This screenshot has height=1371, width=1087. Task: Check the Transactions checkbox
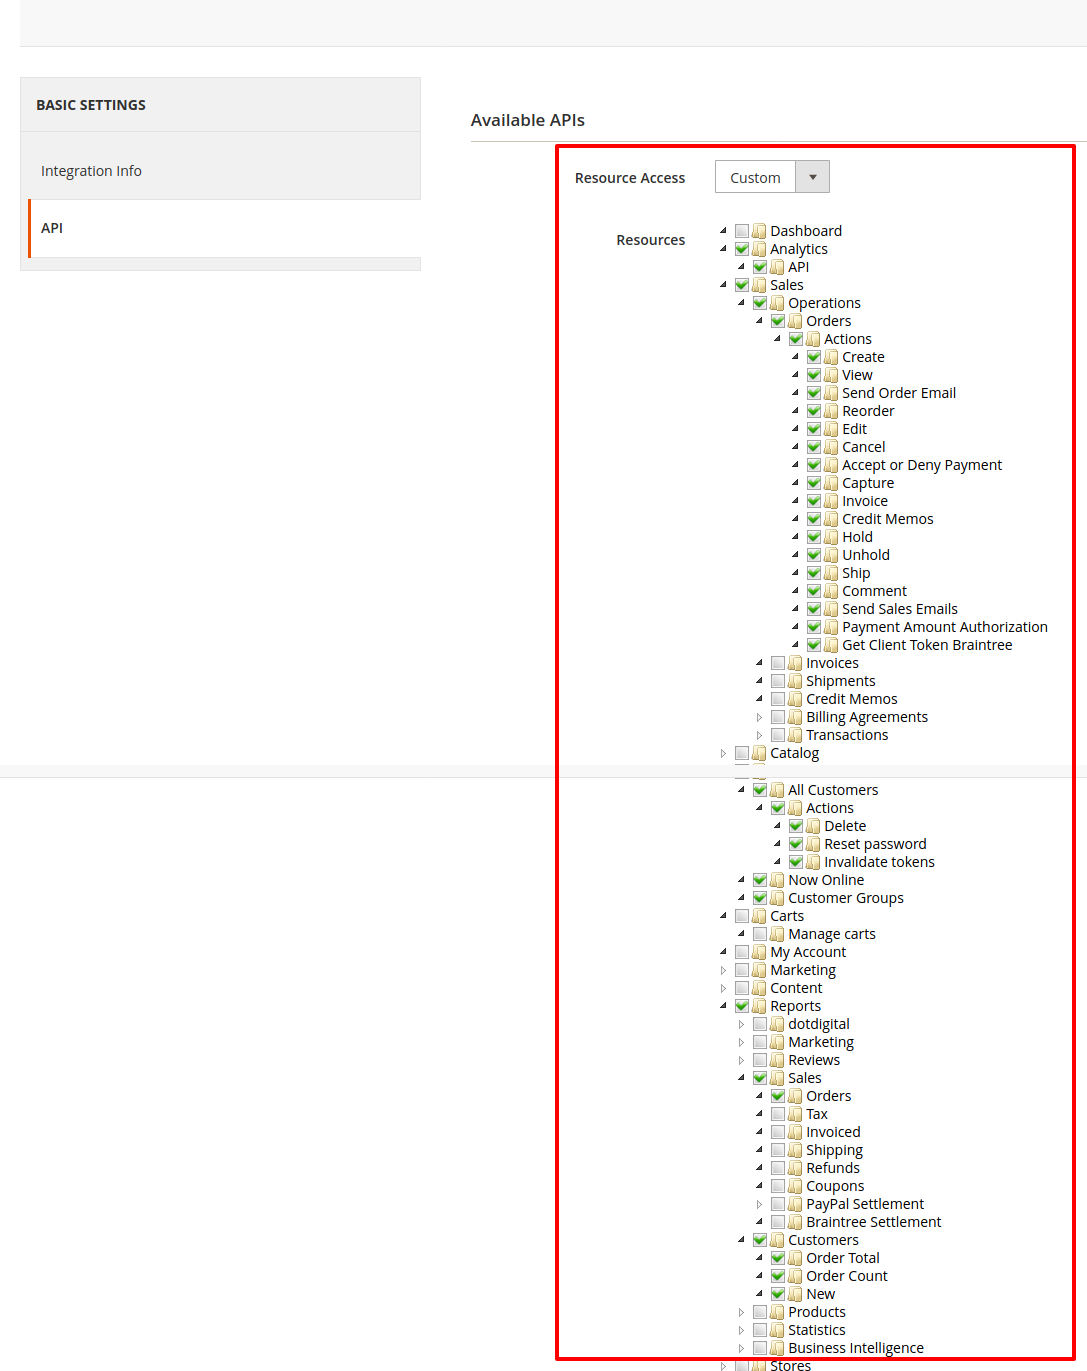pos(778,735)
